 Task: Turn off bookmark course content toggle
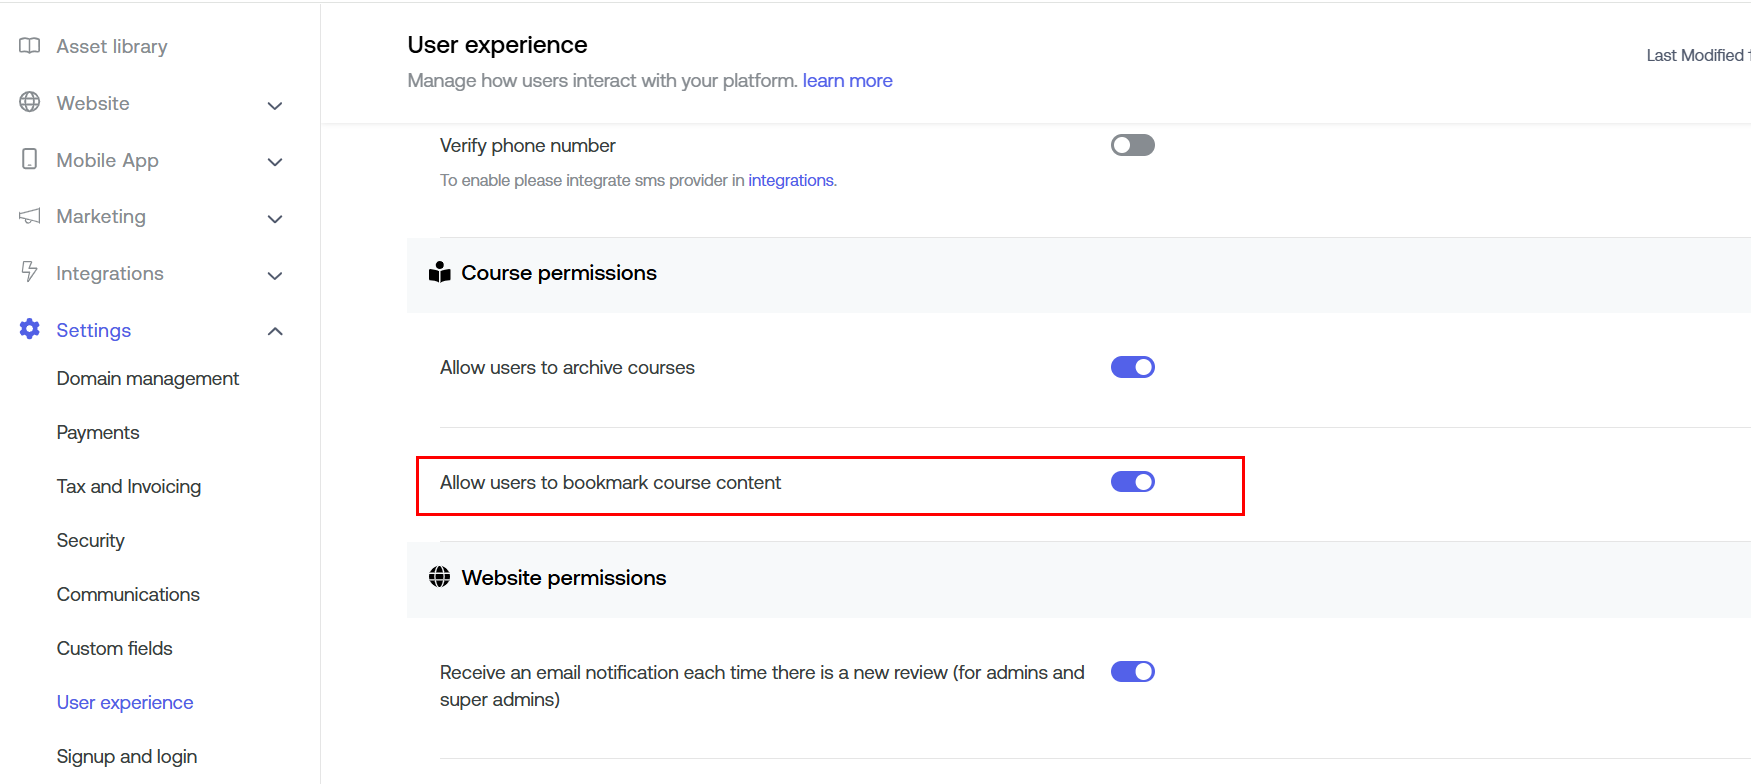(1132, 482)
